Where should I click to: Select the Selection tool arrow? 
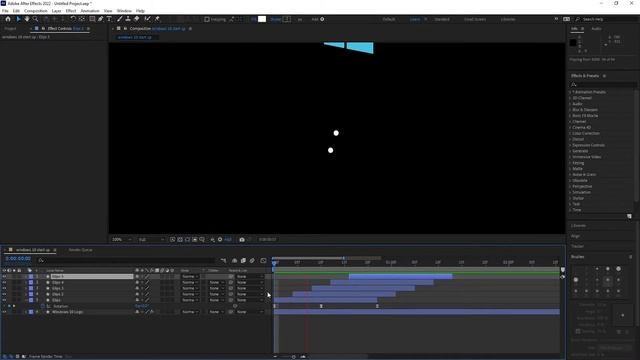(x=18, y=19)
